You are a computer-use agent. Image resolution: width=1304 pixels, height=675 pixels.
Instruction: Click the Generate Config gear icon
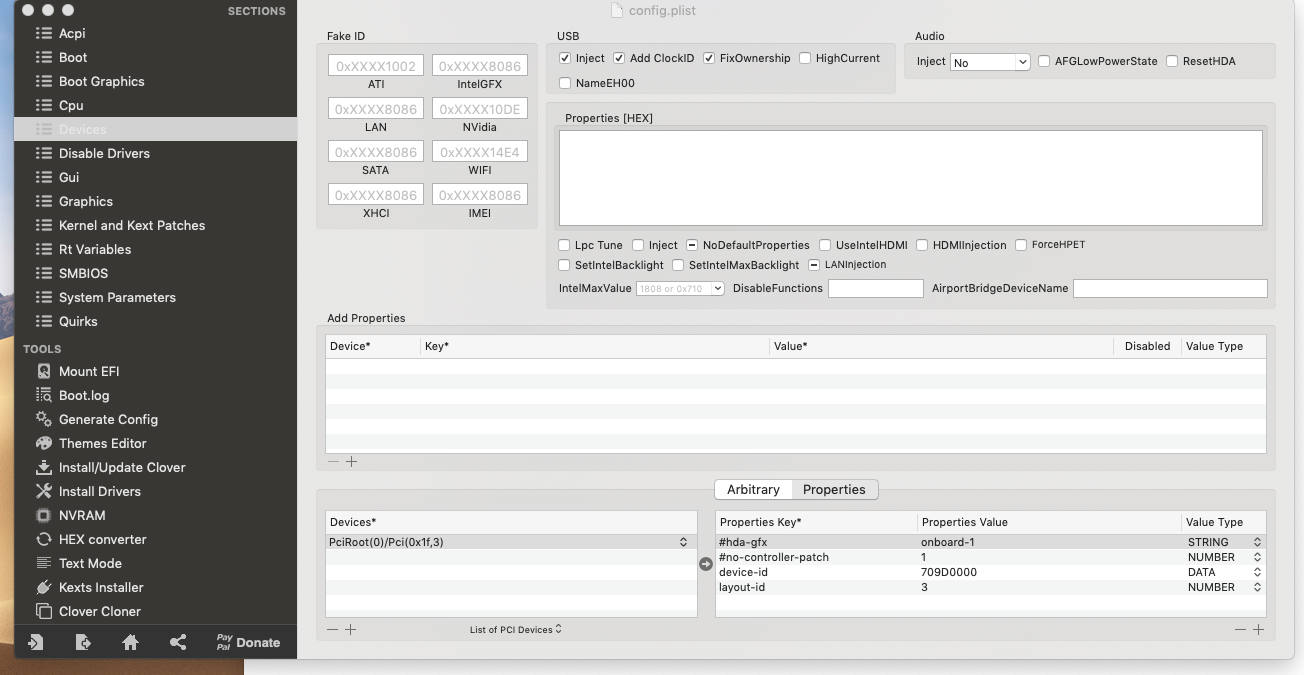pos(43,419)
